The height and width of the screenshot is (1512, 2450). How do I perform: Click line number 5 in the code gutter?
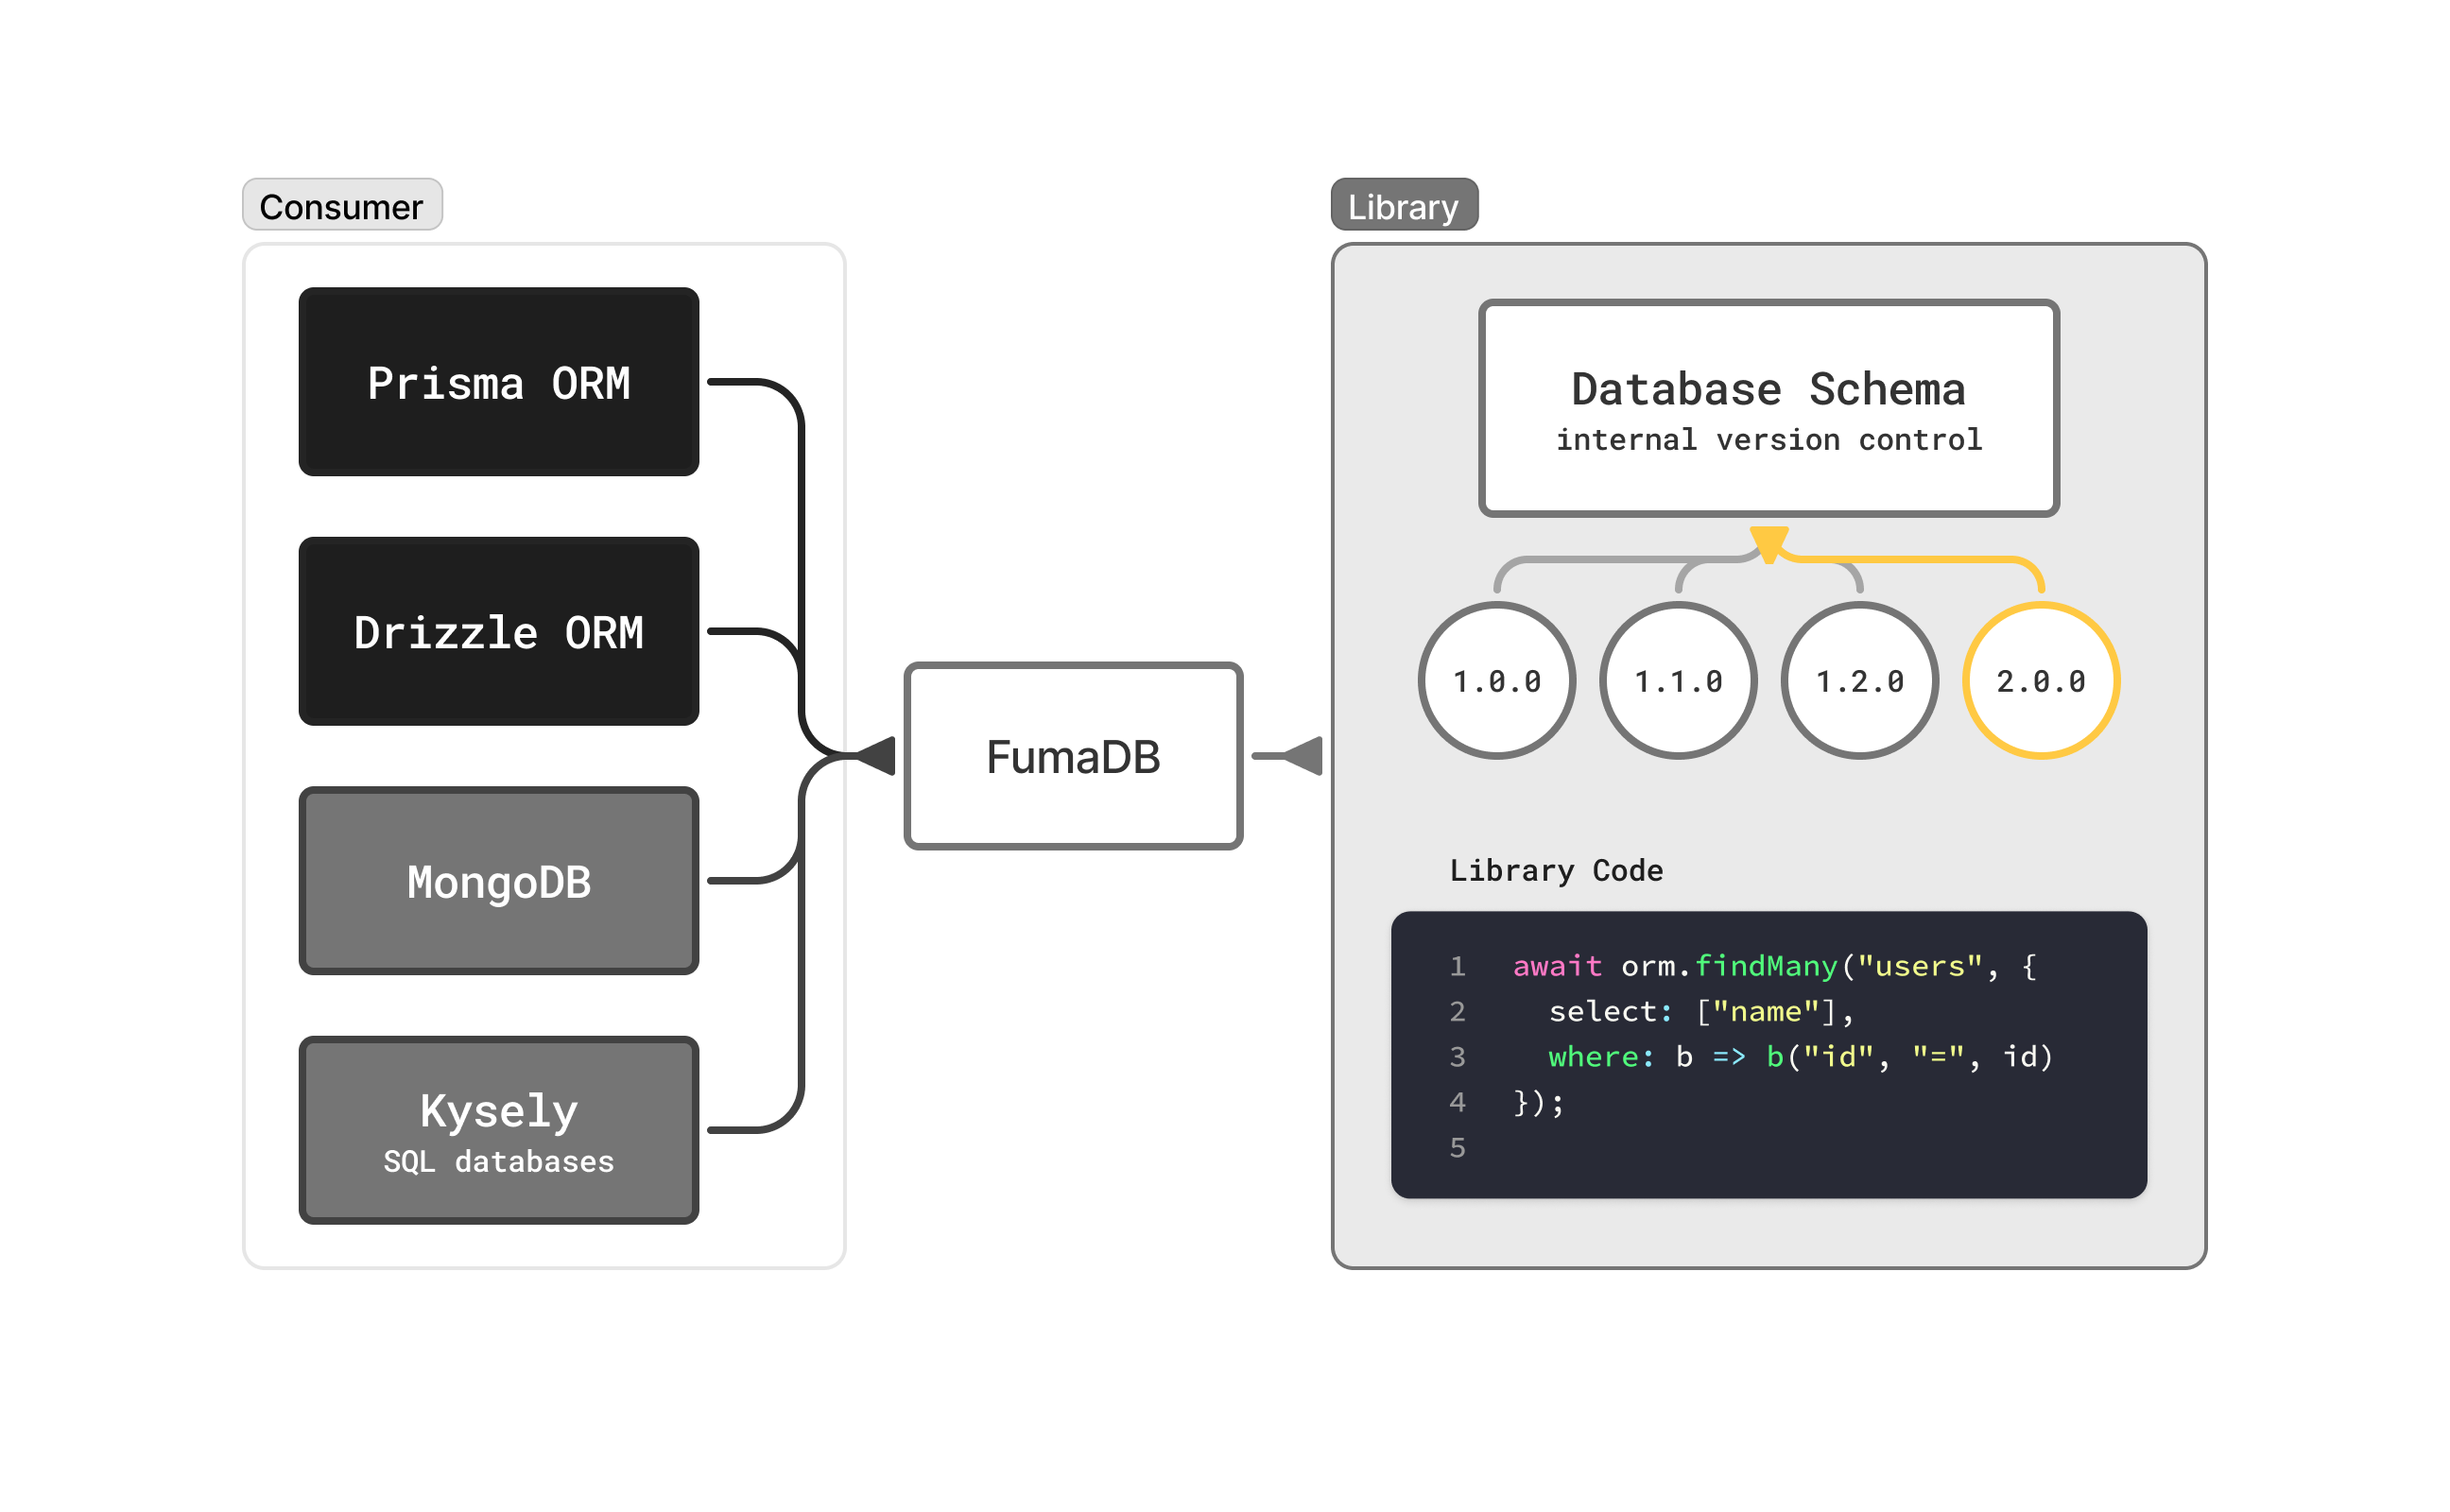coord(1458,1148)
